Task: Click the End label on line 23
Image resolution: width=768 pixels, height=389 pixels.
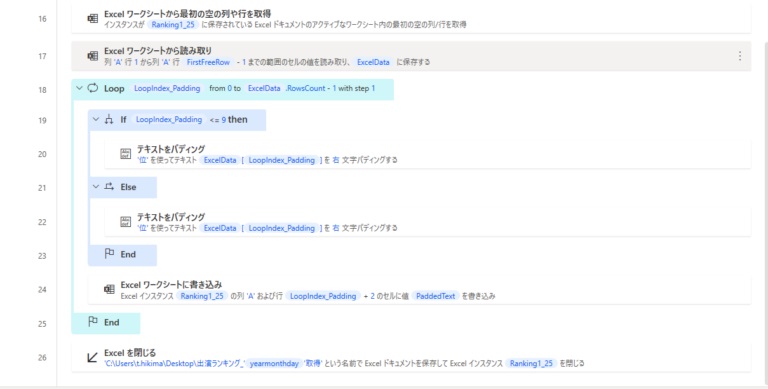Action: tap(128, 254)
